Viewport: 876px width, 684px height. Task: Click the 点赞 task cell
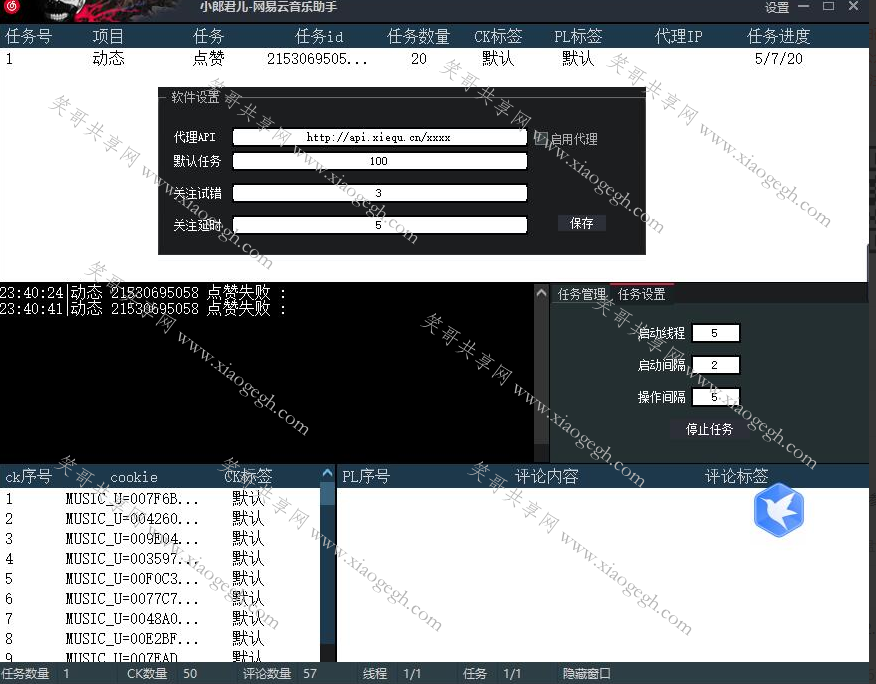tap(208, 59)
